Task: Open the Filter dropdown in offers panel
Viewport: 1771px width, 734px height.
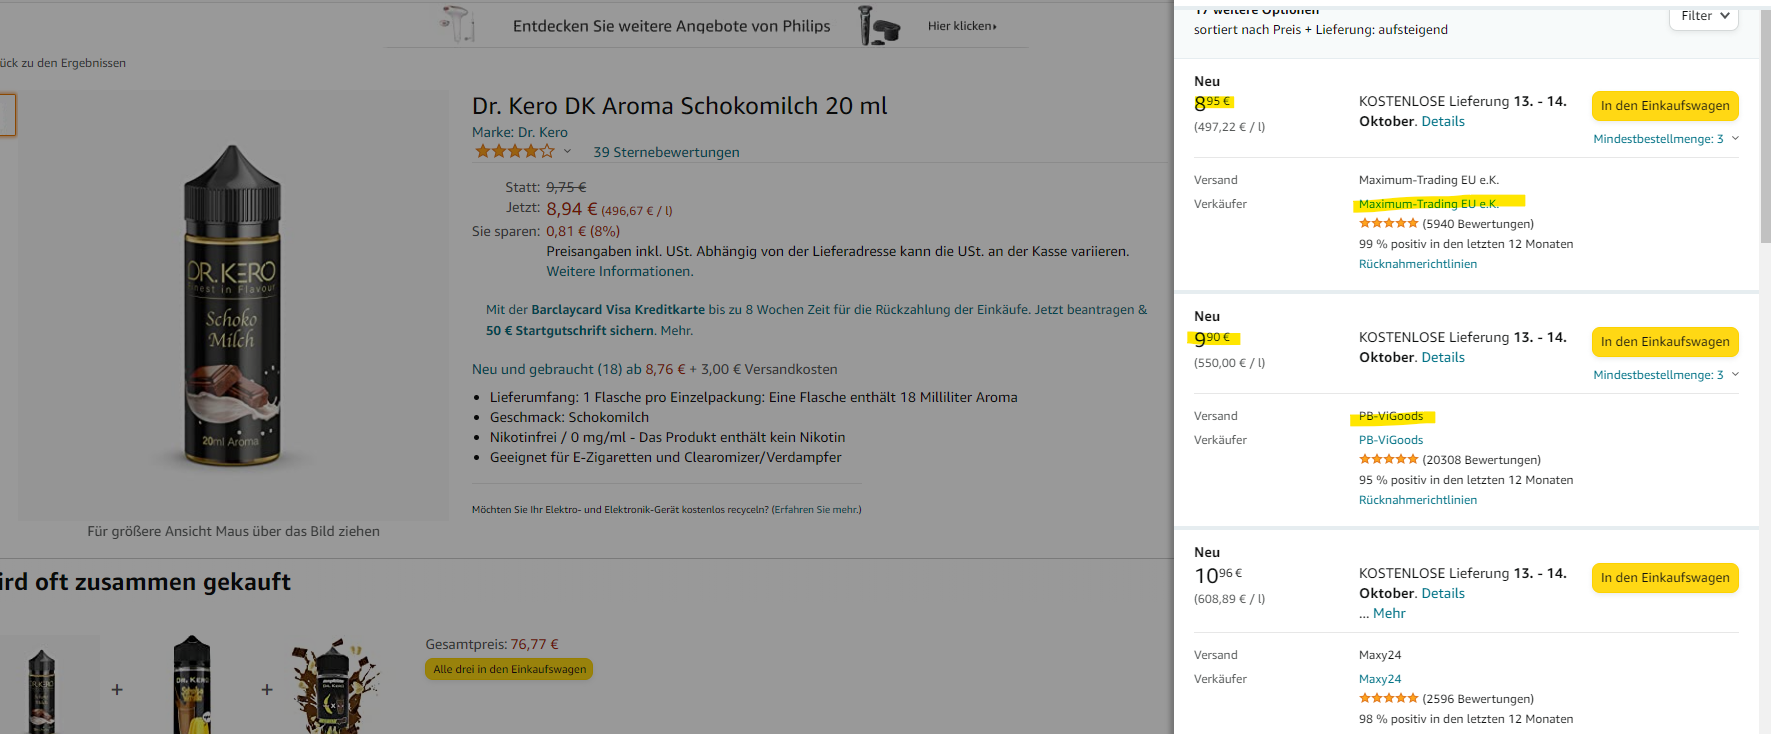Action: point(1704,16)
